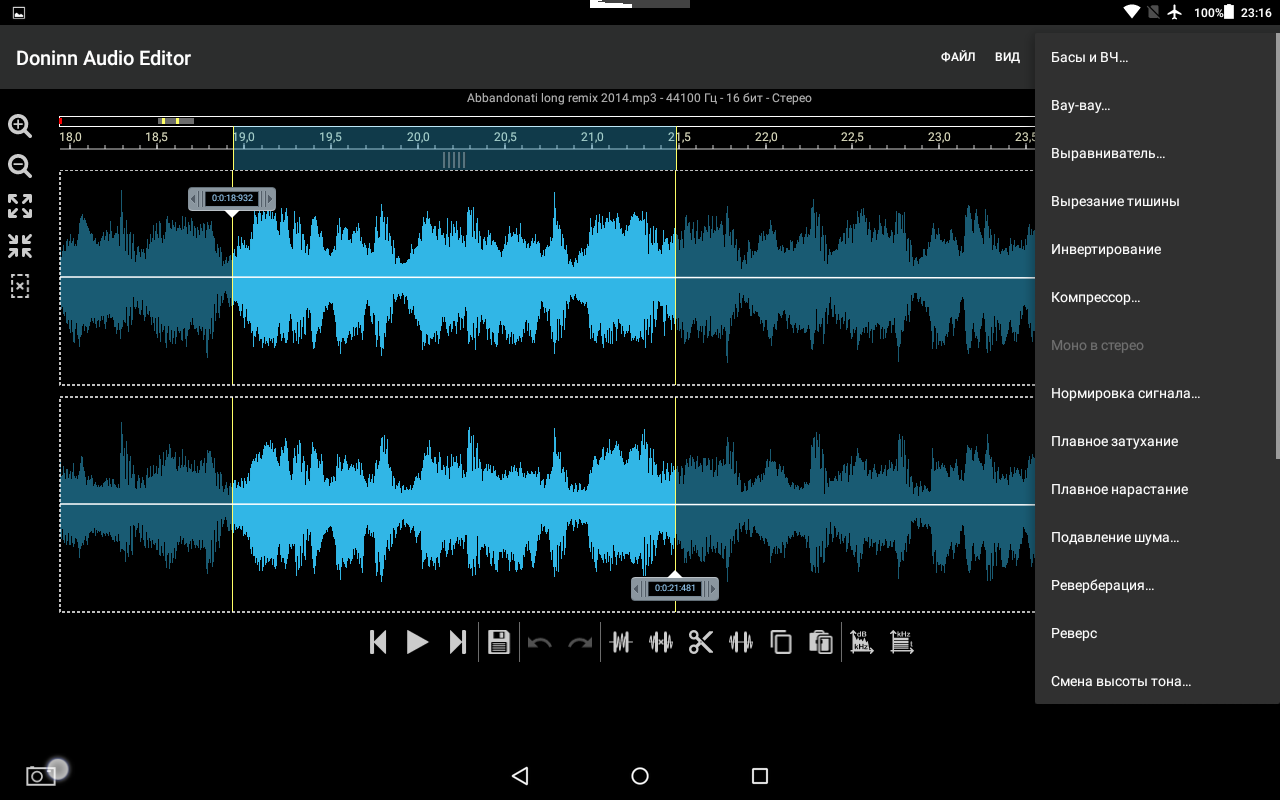The image size is (1280, 800).
Task: Zoom out of the waveform
Action: [20, 166]
